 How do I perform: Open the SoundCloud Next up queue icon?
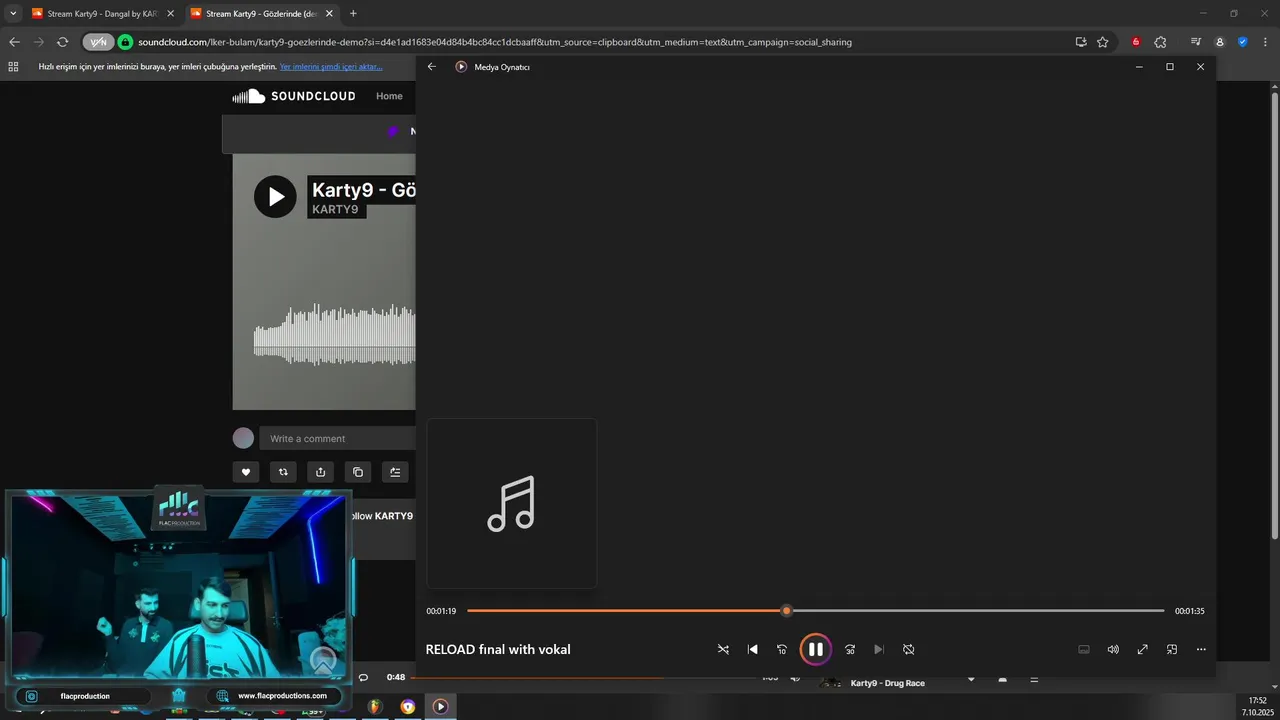[1034, 680]
